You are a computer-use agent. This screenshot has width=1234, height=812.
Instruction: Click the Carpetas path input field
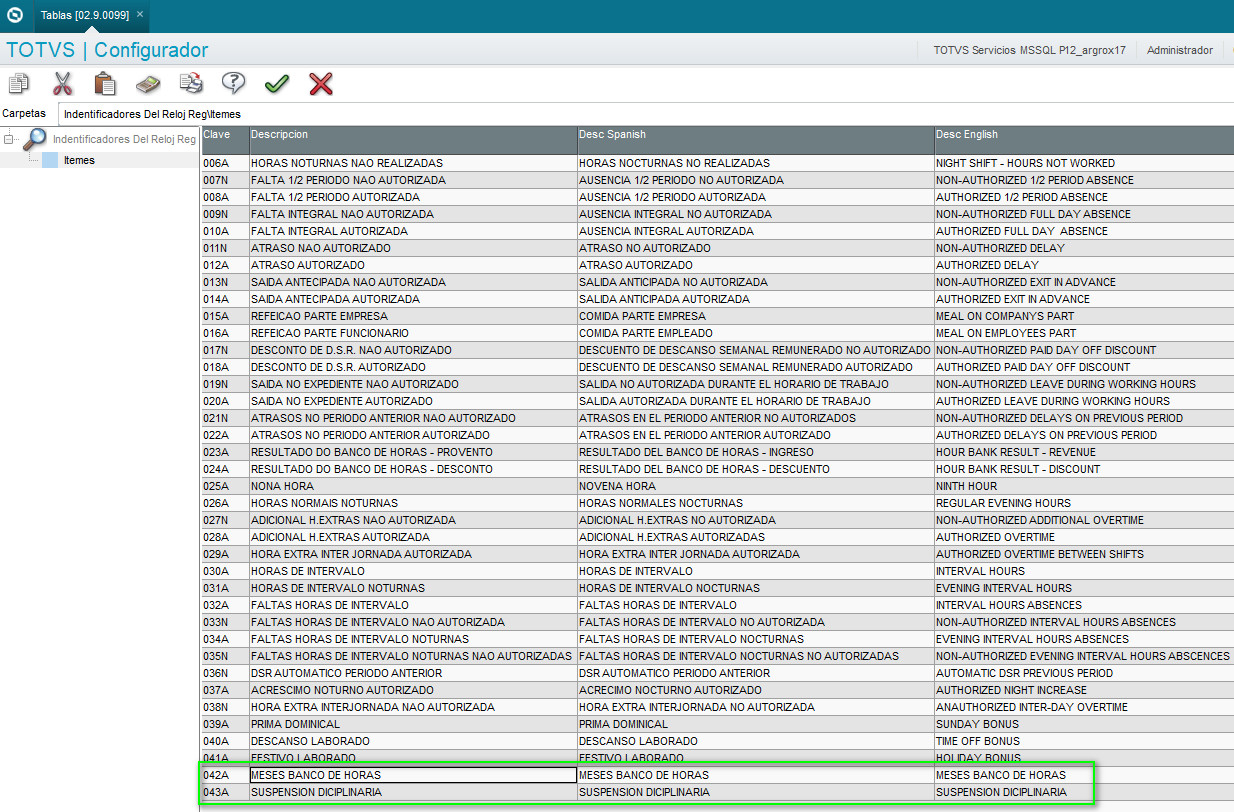pos(646,114)
